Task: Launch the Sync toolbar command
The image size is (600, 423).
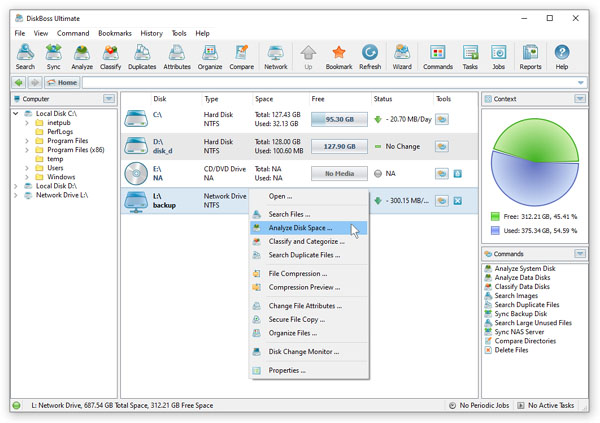Action: click(54, 57)
